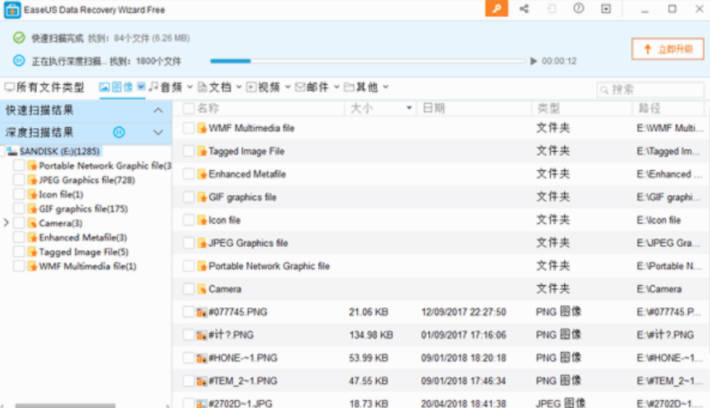This screenshot has height=409, width=710.
Task: Sort by the type column header
Action: pos(548,108)
